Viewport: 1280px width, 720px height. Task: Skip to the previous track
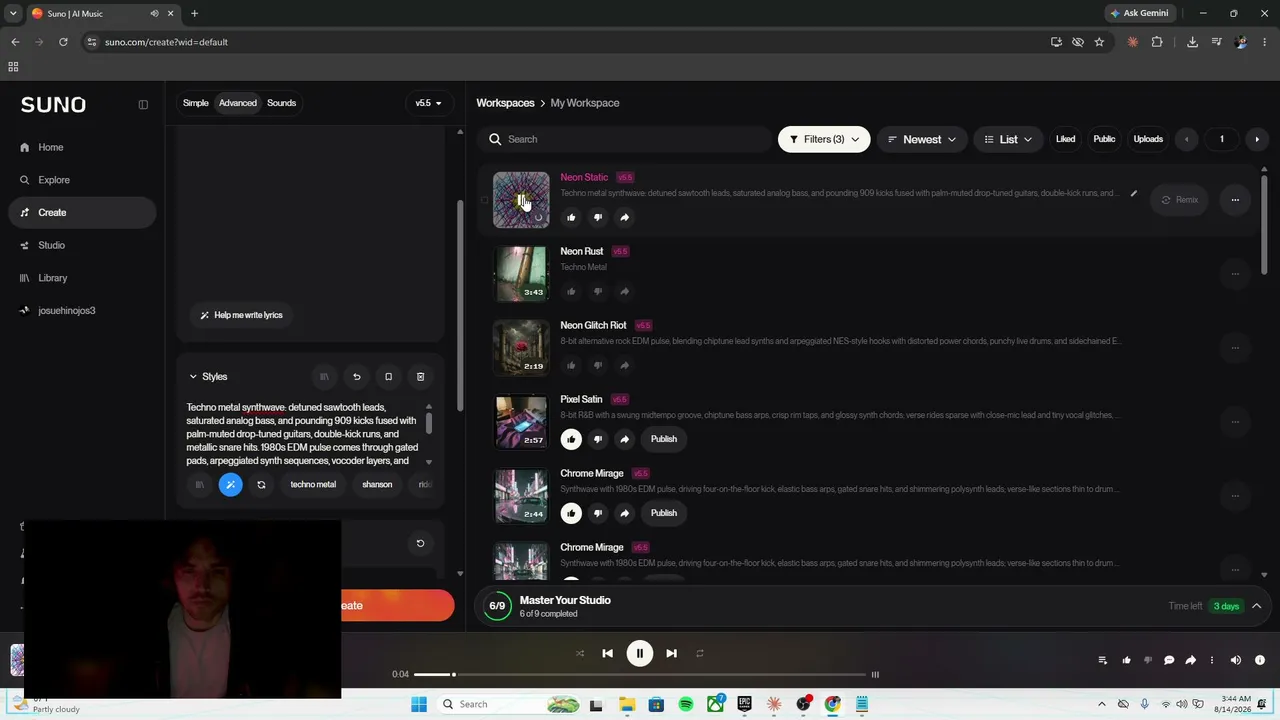coord(607,654)
